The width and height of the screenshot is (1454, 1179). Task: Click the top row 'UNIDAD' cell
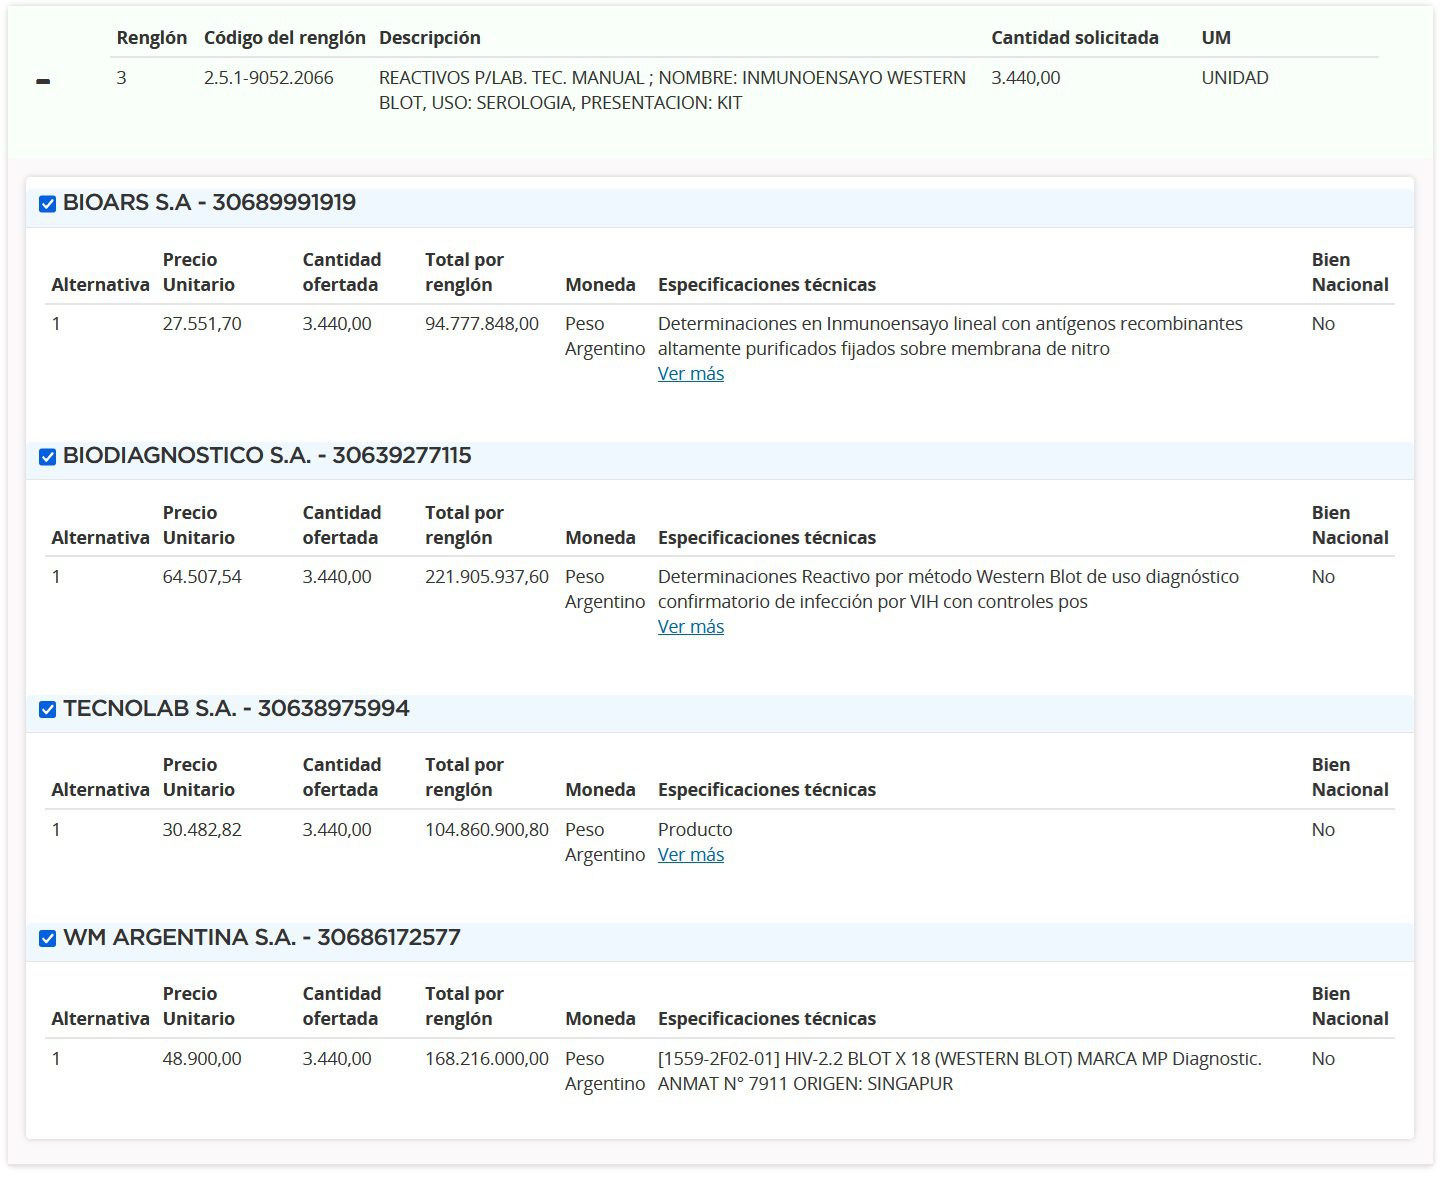point(1234,78)
